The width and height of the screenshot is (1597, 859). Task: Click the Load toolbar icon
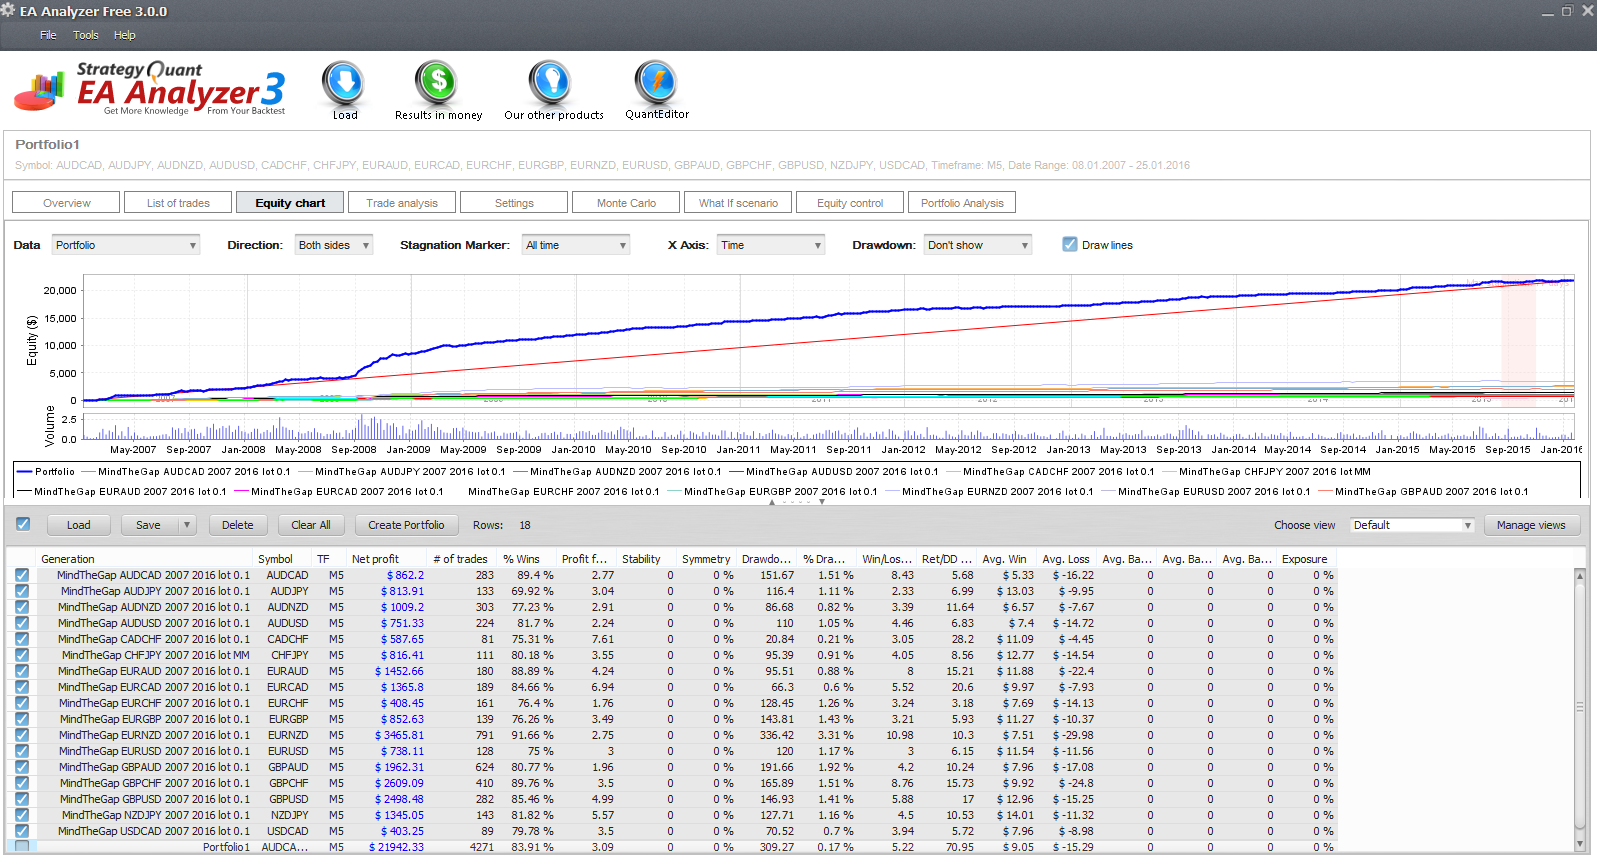(343, 84)
